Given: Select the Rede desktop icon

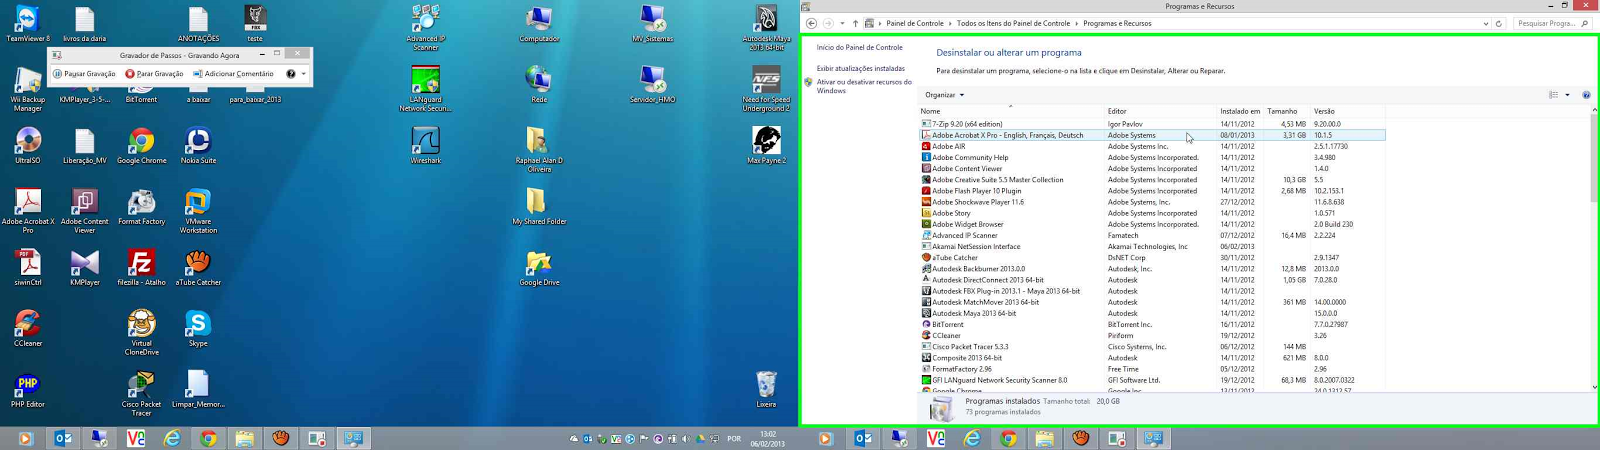Looking at the screenshot, I should pyautogui.click(x=539, y=85).
